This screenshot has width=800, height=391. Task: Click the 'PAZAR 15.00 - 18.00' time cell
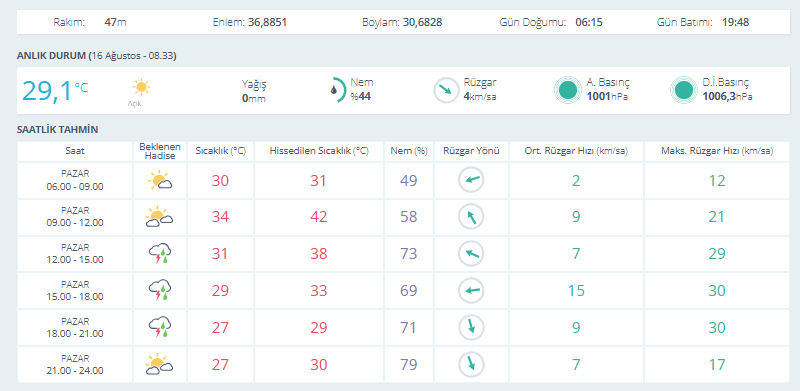coord(75,290)
